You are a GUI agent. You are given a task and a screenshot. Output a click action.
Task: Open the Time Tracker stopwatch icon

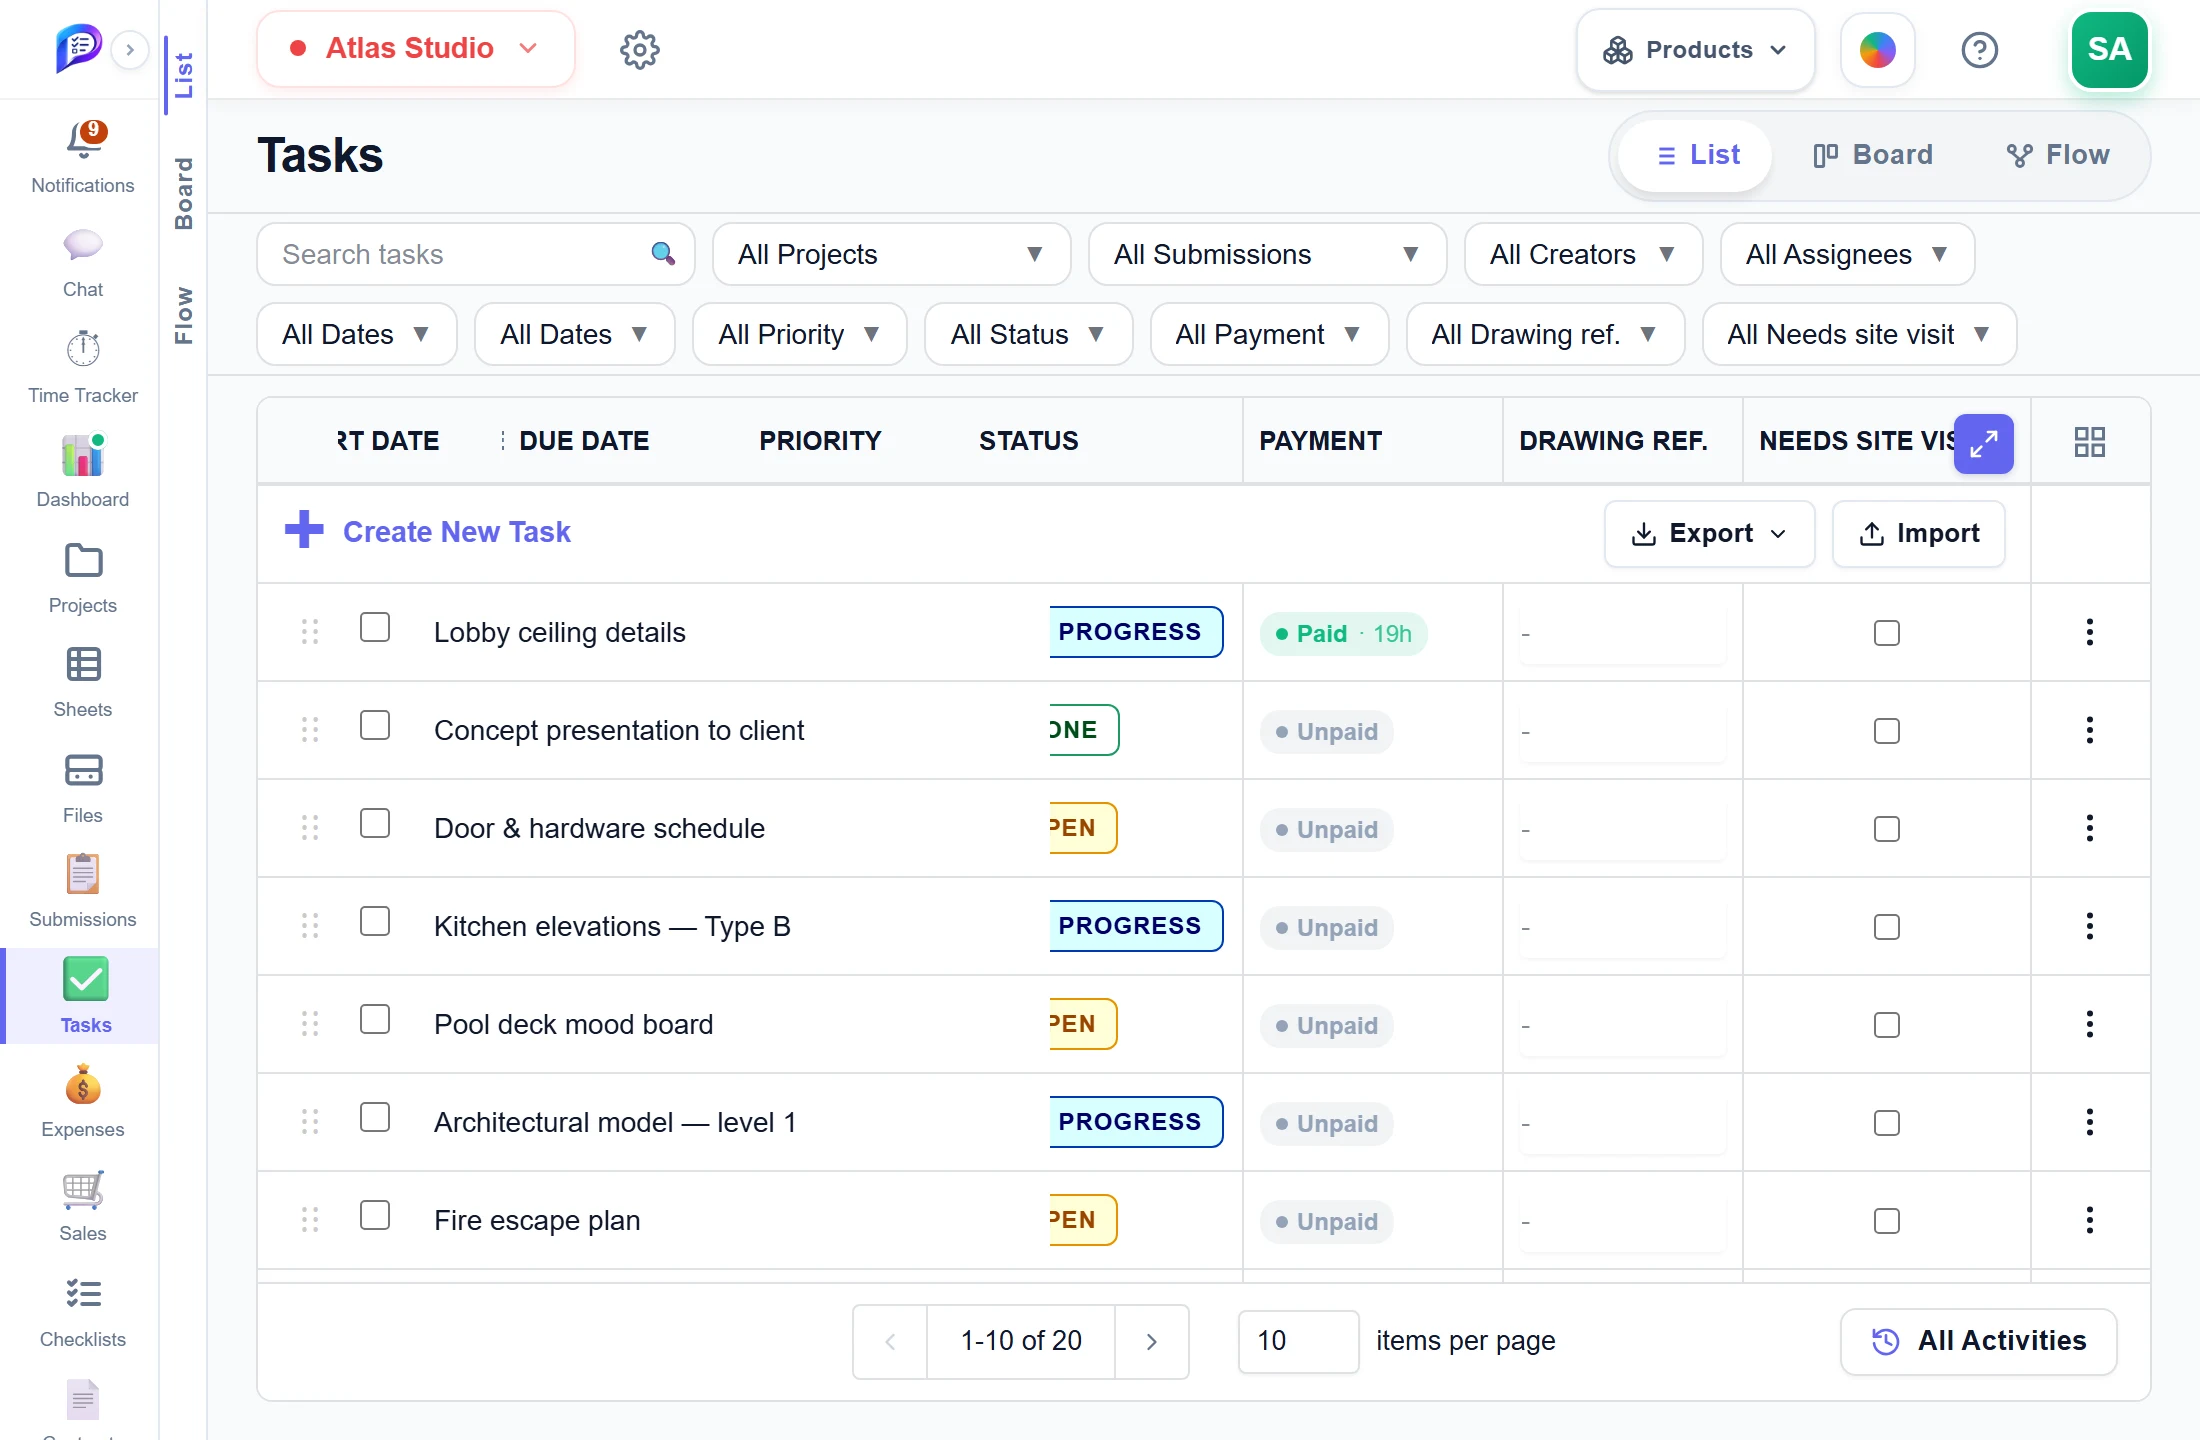[83, 349]
